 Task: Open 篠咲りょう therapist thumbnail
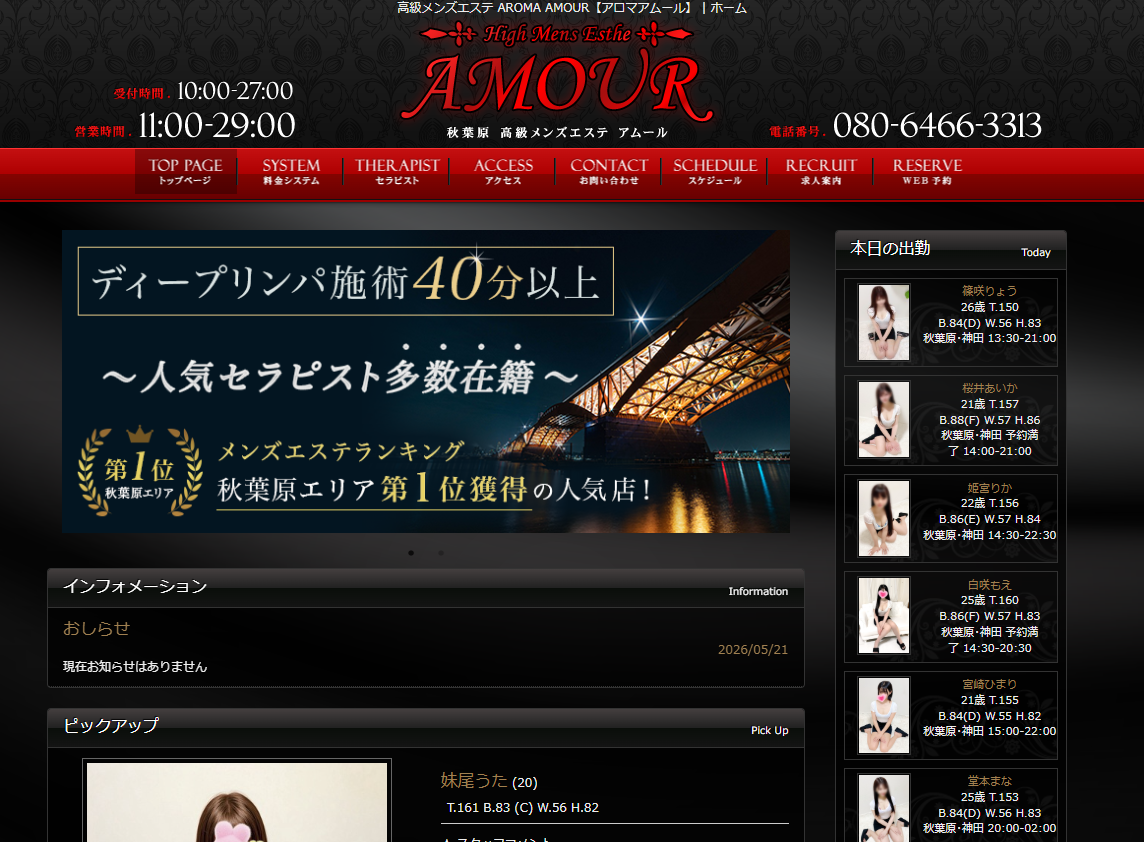click(884, 322)
